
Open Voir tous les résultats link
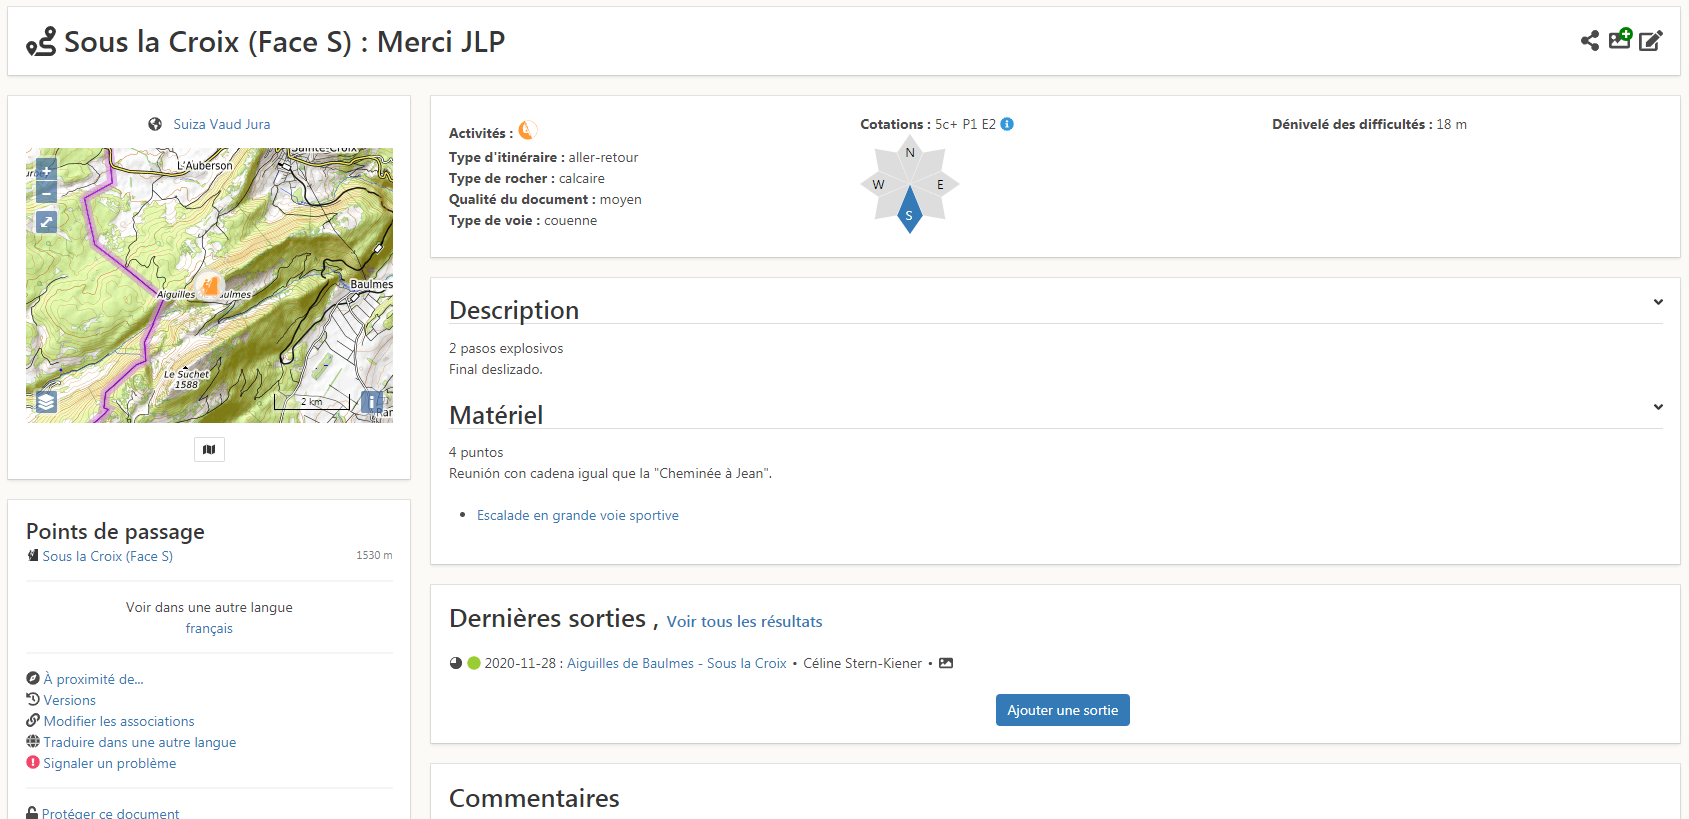(x=744, y=621)
